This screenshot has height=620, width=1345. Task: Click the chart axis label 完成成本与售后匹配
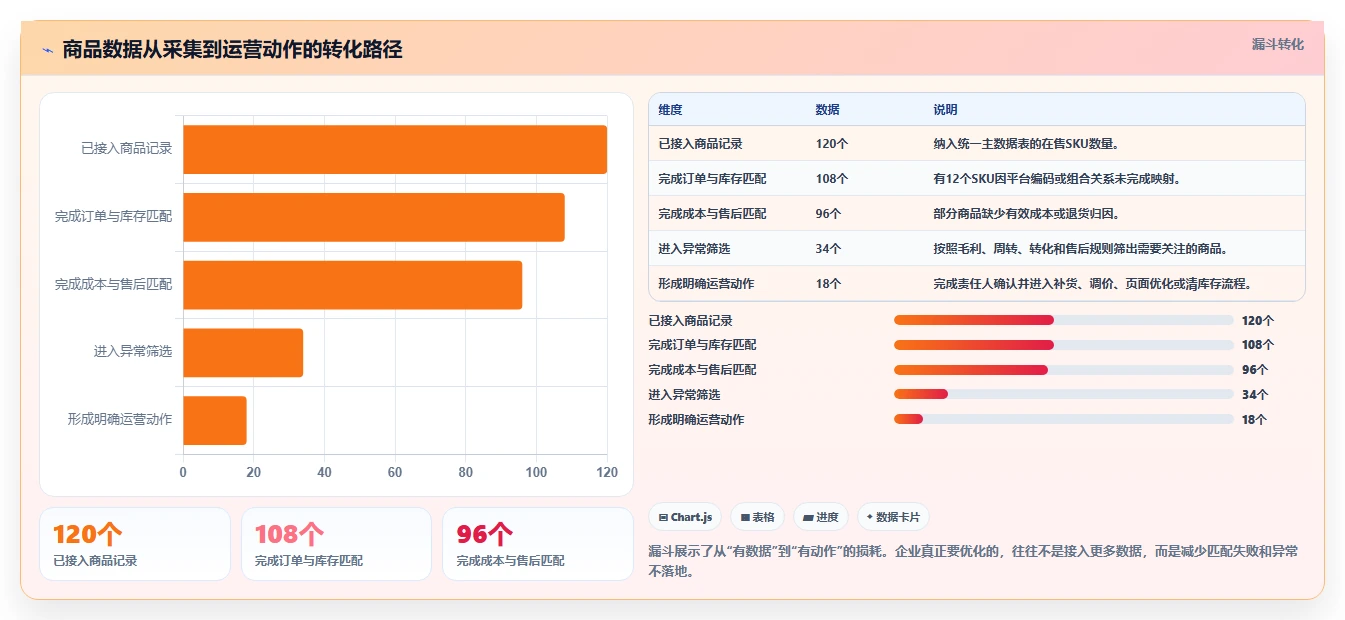pos(113,284)
